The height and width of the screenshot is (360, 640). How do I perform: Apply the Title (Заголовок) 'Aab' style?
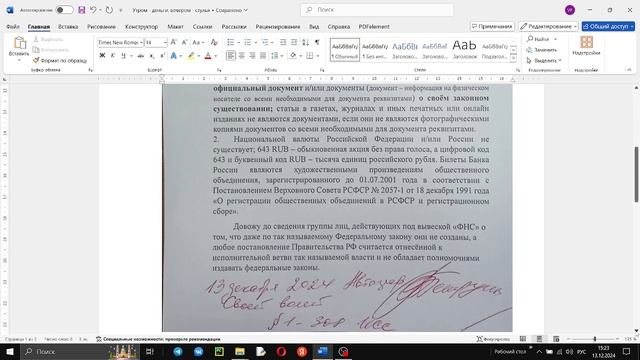(x=464, y=50)
